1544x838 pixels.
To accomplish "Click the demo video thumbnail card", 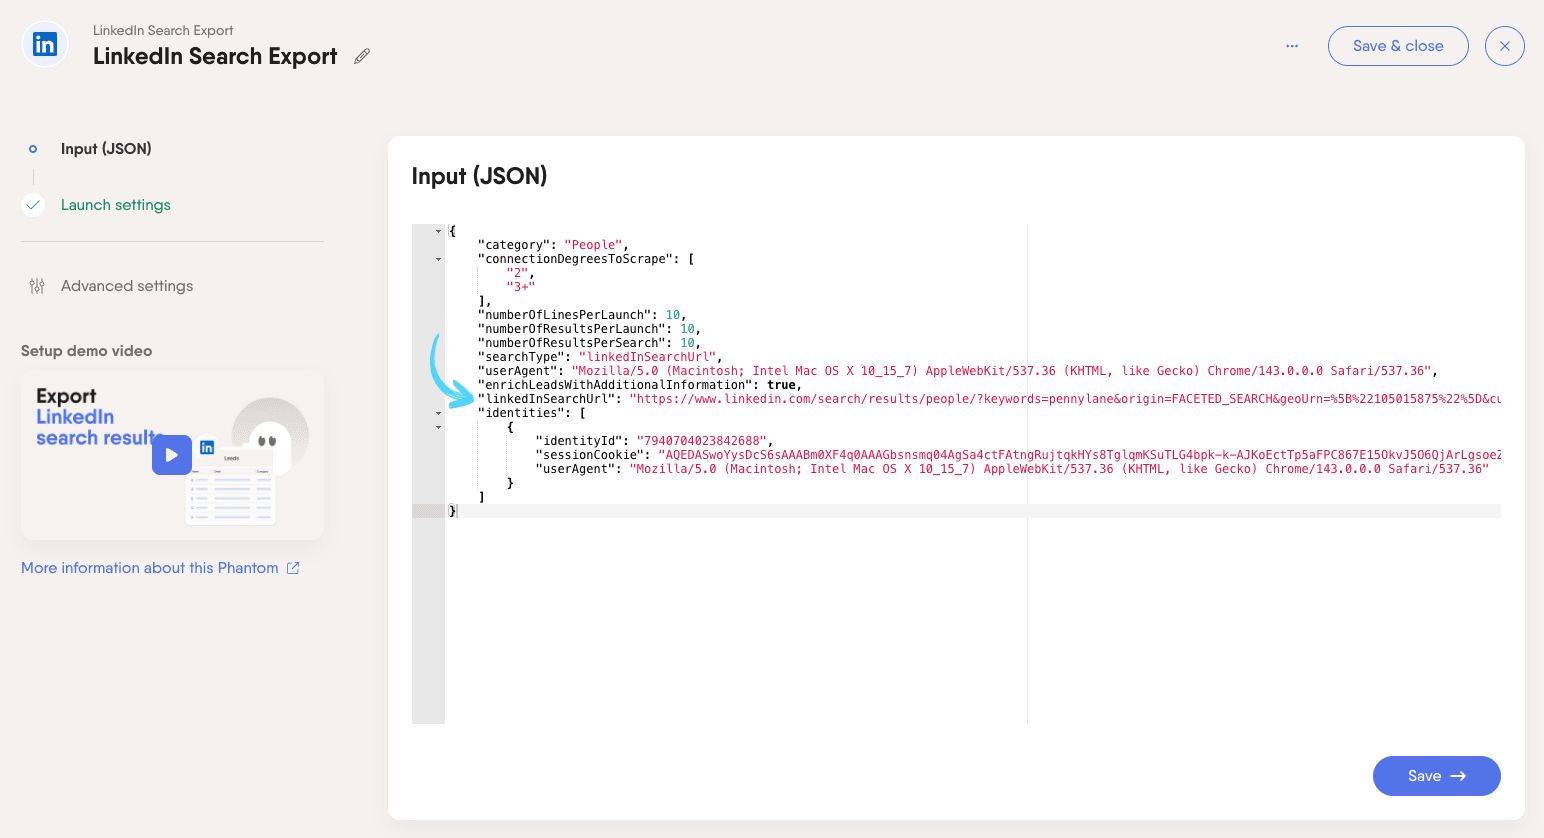I will [172, 456].
